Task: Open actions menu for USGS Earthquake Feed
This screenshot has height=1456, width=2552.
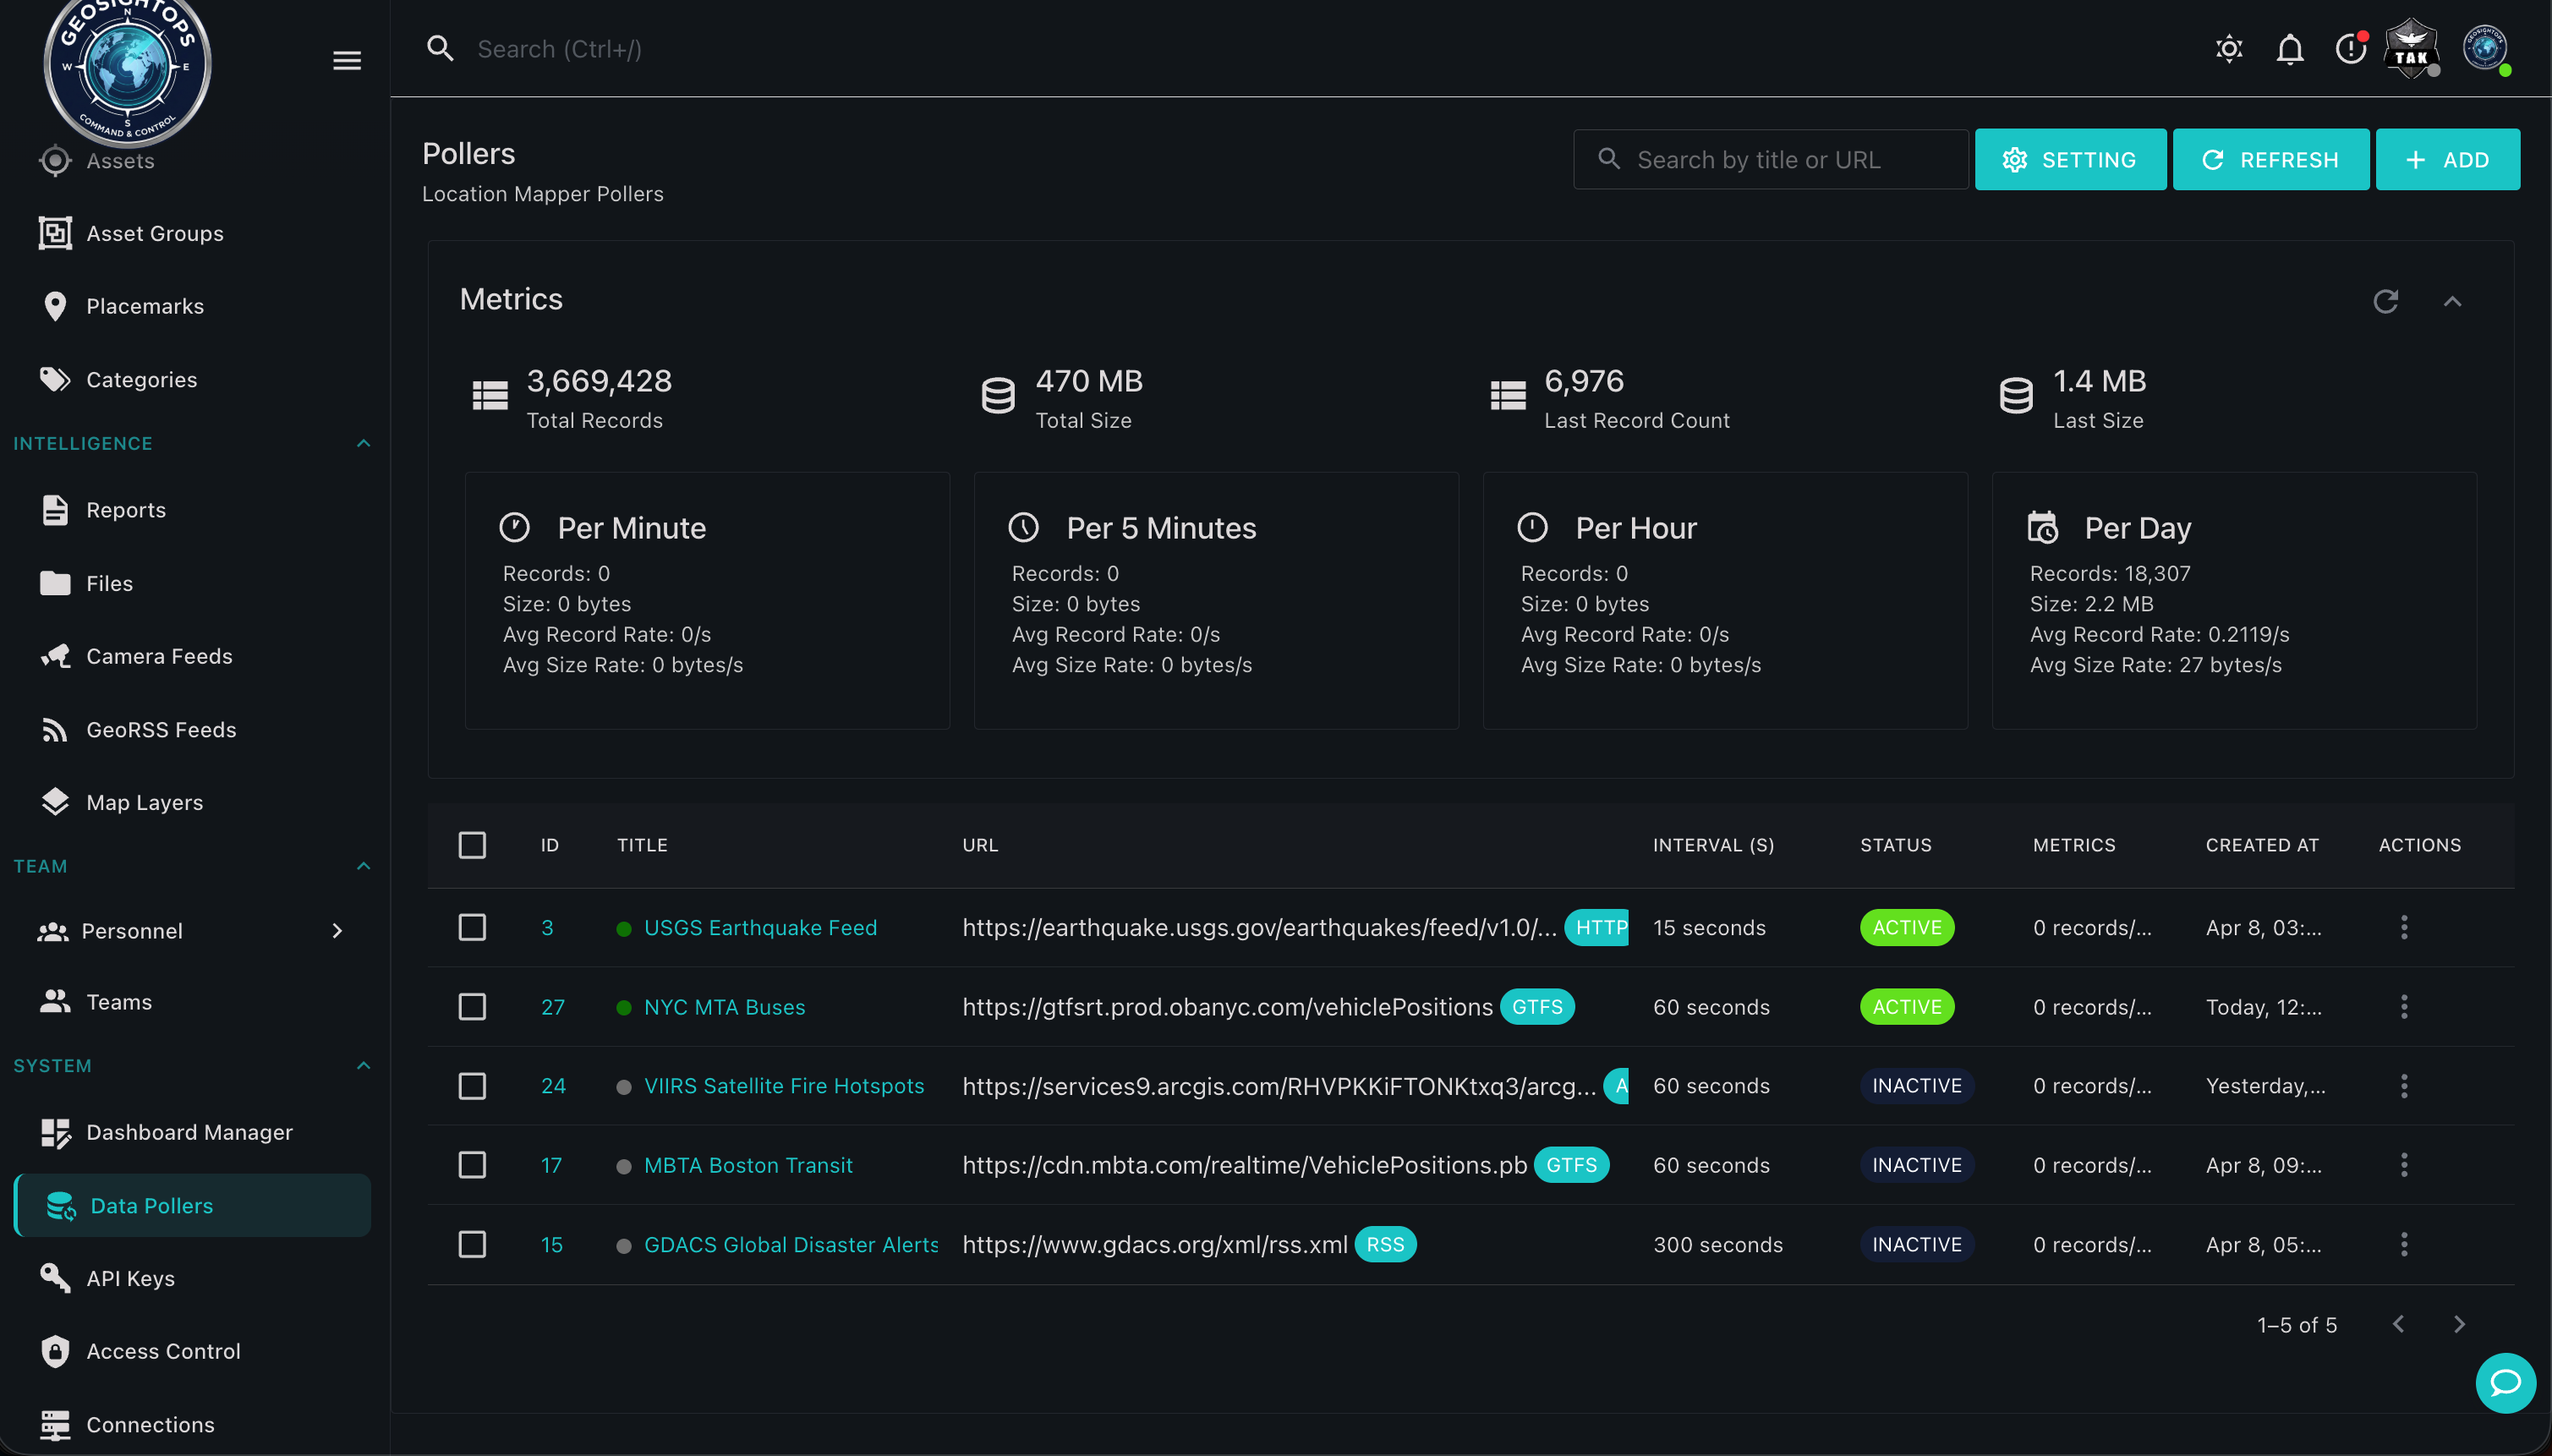Action: [2404, 927]
